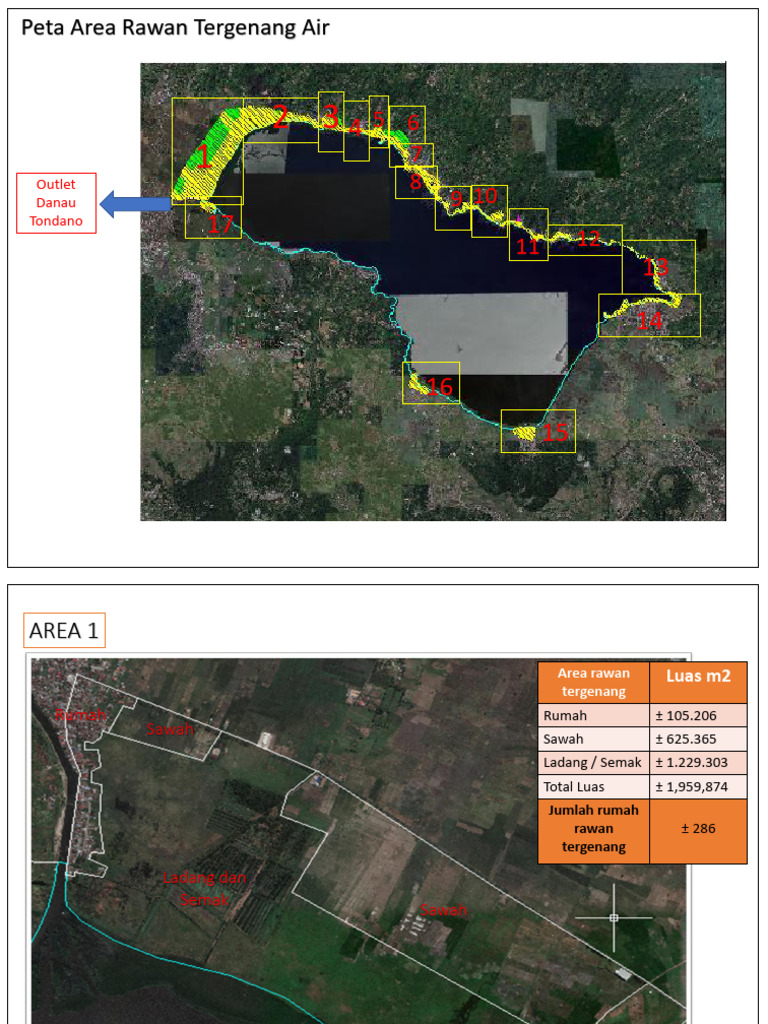Select area number 14 on the lake map
The width and height of the screenshot is (768, 1024).
pos(650,321)
